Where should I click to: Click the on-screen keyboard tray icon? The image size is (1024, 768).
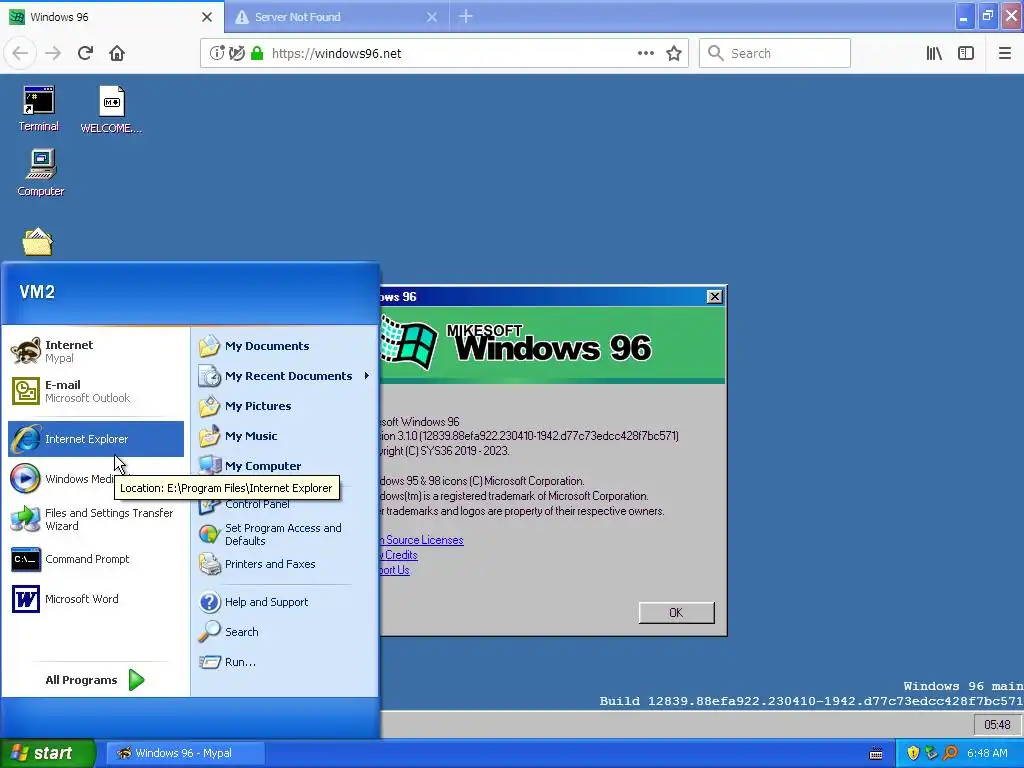click(x=876, y=754)
